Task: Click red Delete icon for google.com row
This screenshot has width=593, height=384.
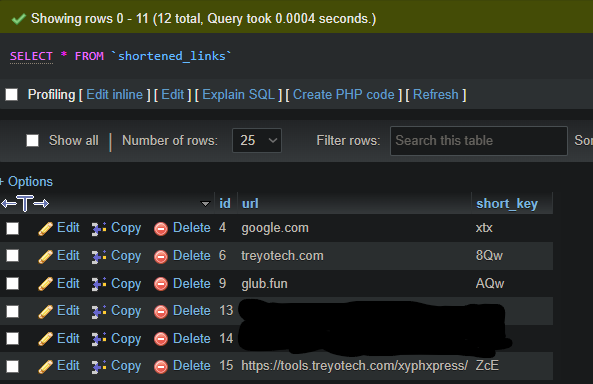Action: (x=161, y=229)
